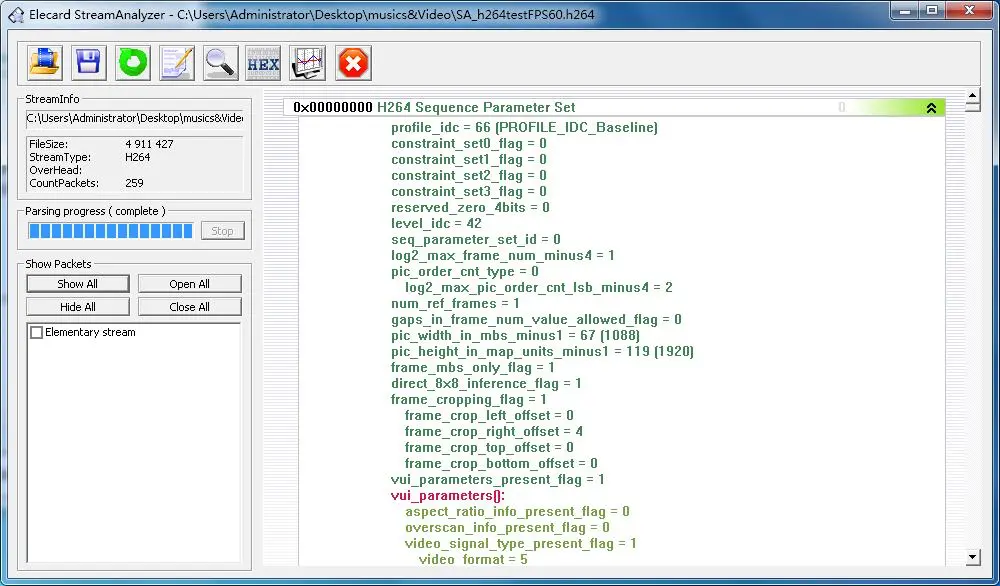The height and width of the screenshot is (586, 1000).
Task: Select log2_max_frame_num_minus4 = 1 line
Action: [x=503, y=255]
